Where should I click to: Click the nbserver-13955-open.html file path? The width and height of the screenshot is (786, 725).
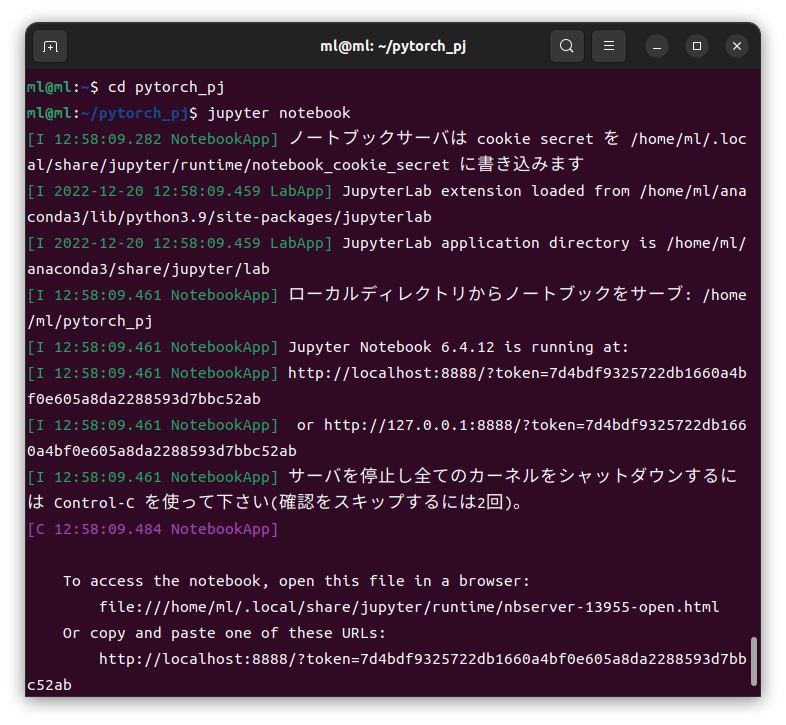[409, 607]
